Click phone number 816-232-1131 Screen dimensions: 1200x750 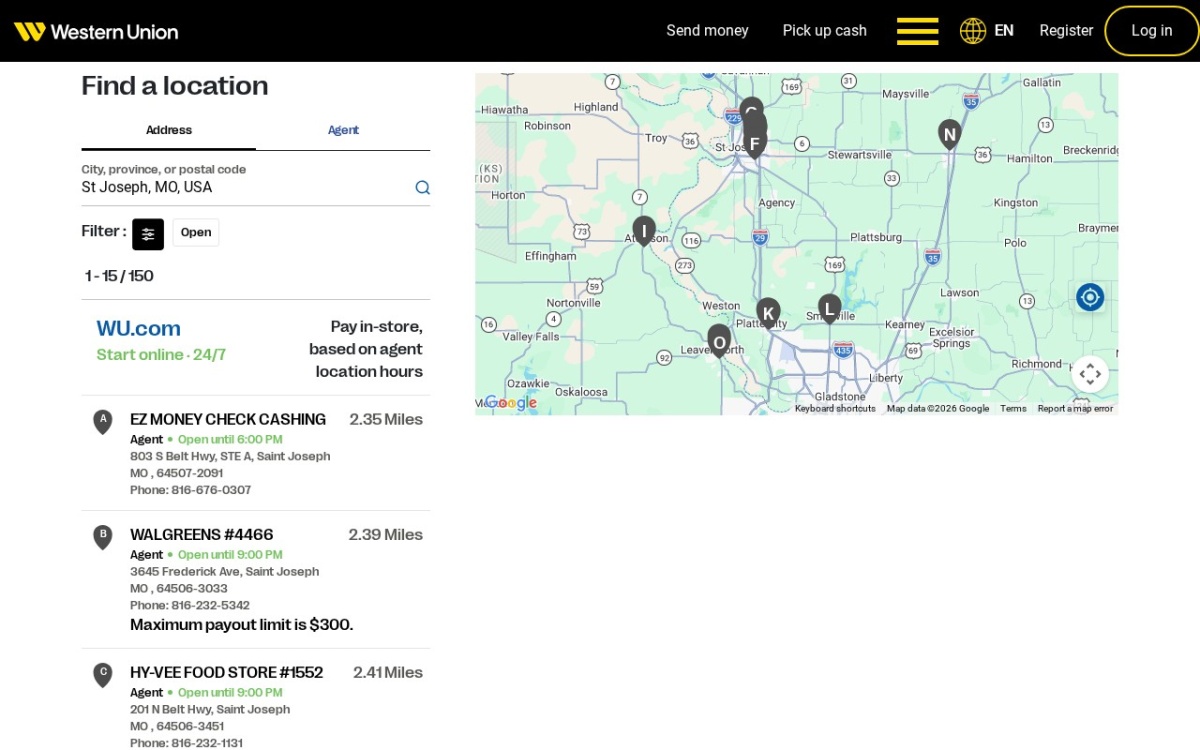207,743
